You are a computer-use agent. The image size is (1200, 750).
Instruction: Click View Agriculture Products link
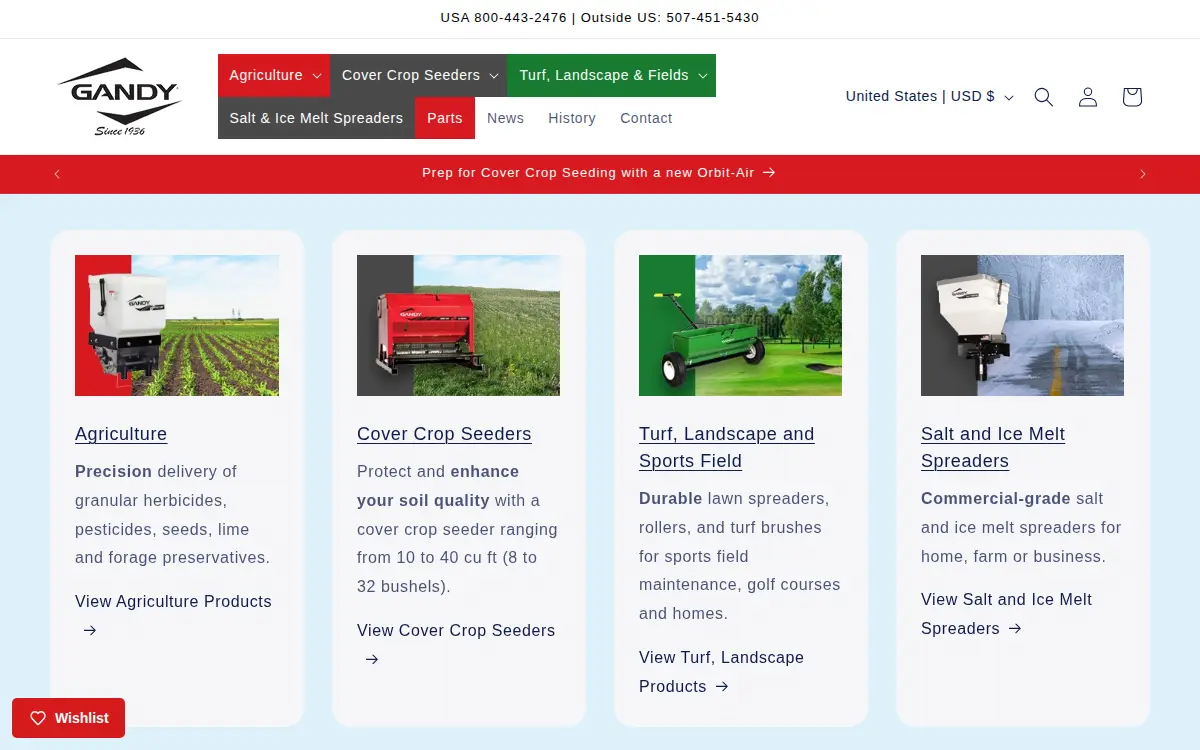pos(173,615)
